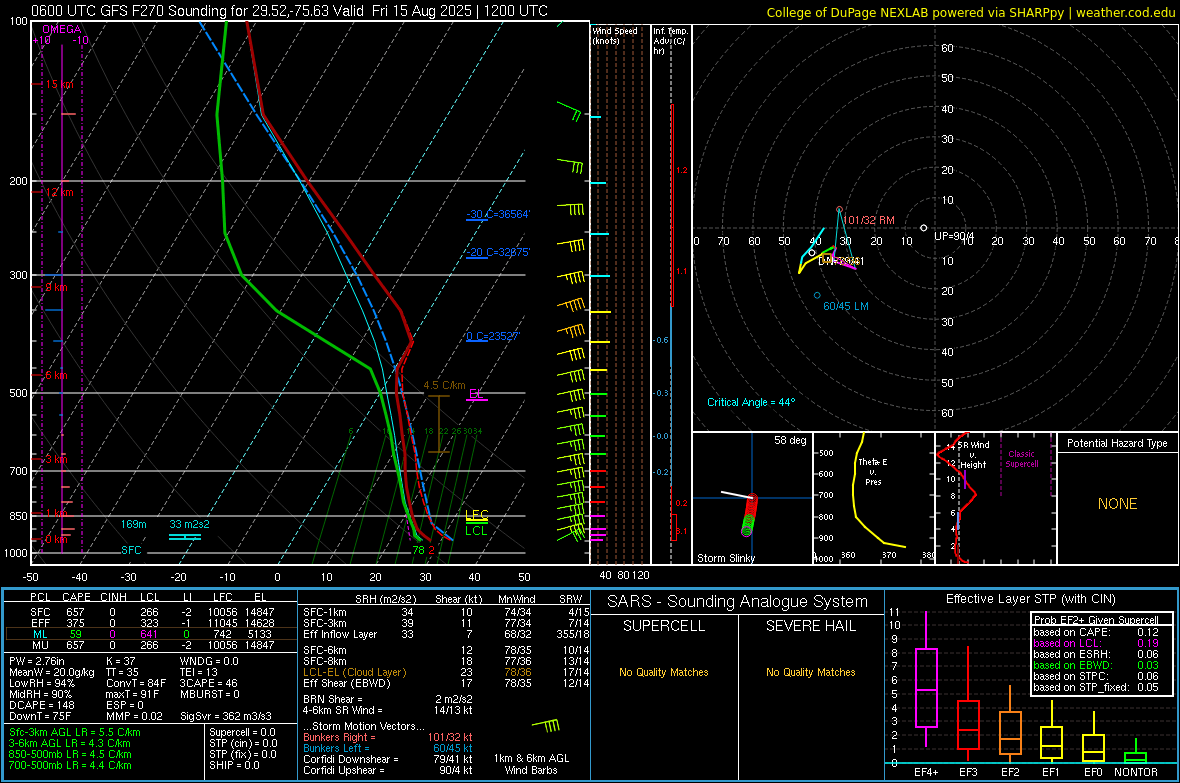
Task: Click the -30 C=36564' height label
Action: pos(497,214)
